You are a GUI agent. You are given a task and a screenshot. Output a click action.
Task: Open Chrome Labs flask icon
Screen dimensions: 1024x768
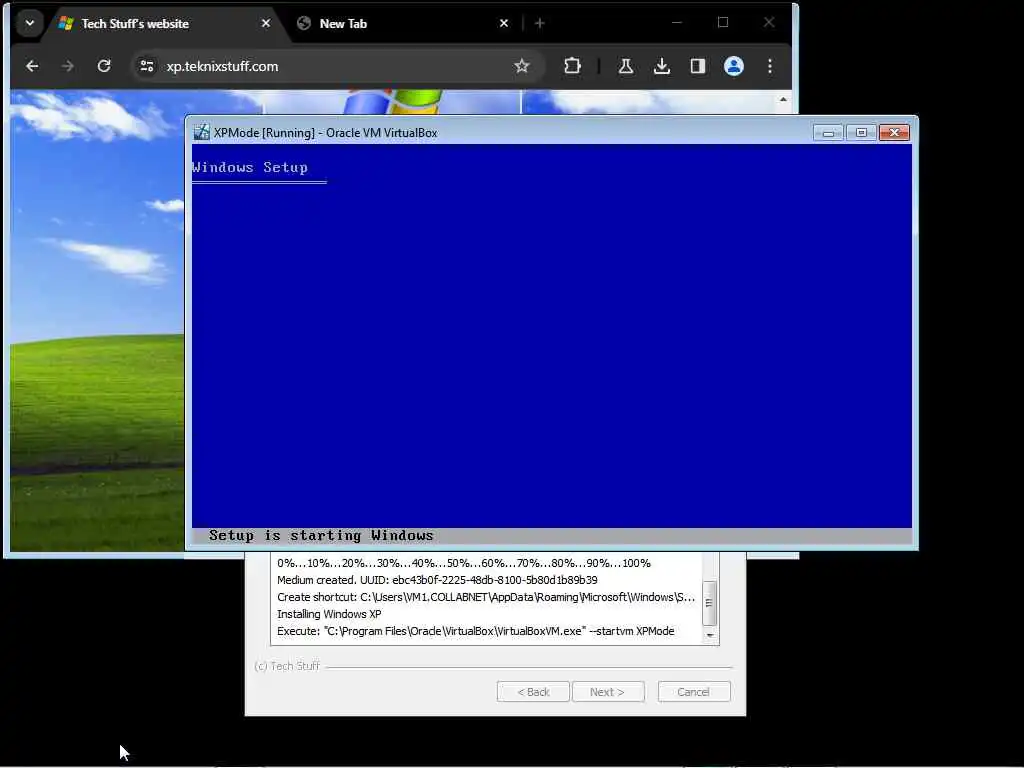pyautogui.click(x=626, y=66)
